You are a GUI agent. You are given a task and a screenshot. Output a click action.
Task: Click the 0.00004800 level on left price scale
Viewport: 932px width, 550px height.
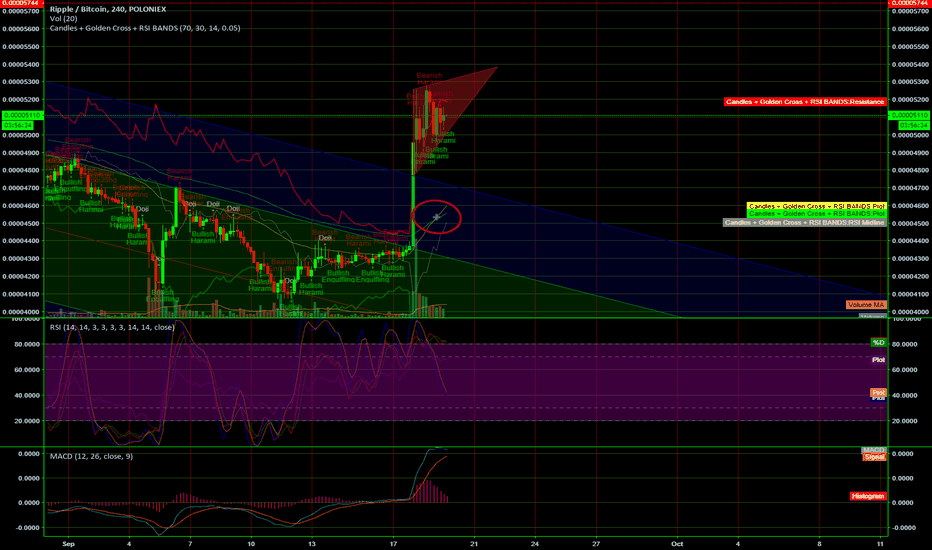[21, 170]
